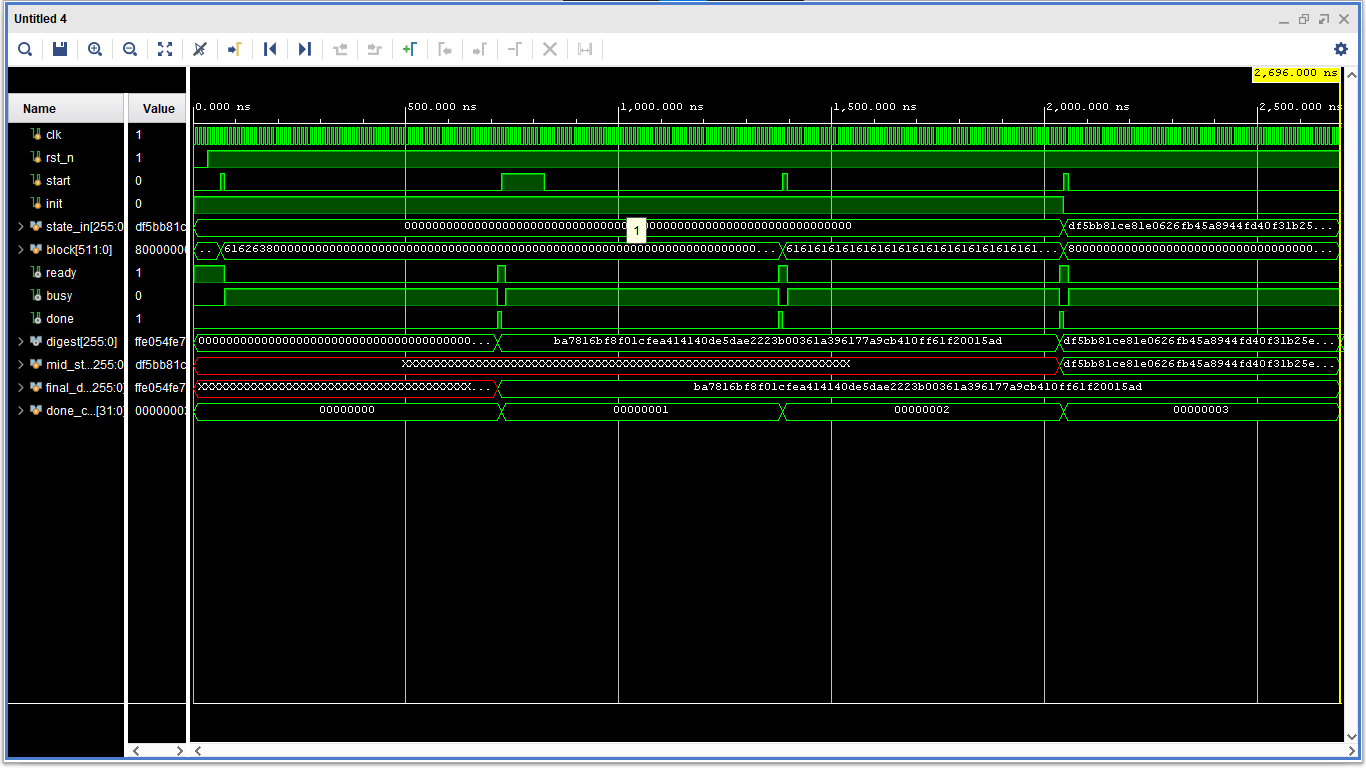Click done_c waveform value 00000002

tap(922, 411)
